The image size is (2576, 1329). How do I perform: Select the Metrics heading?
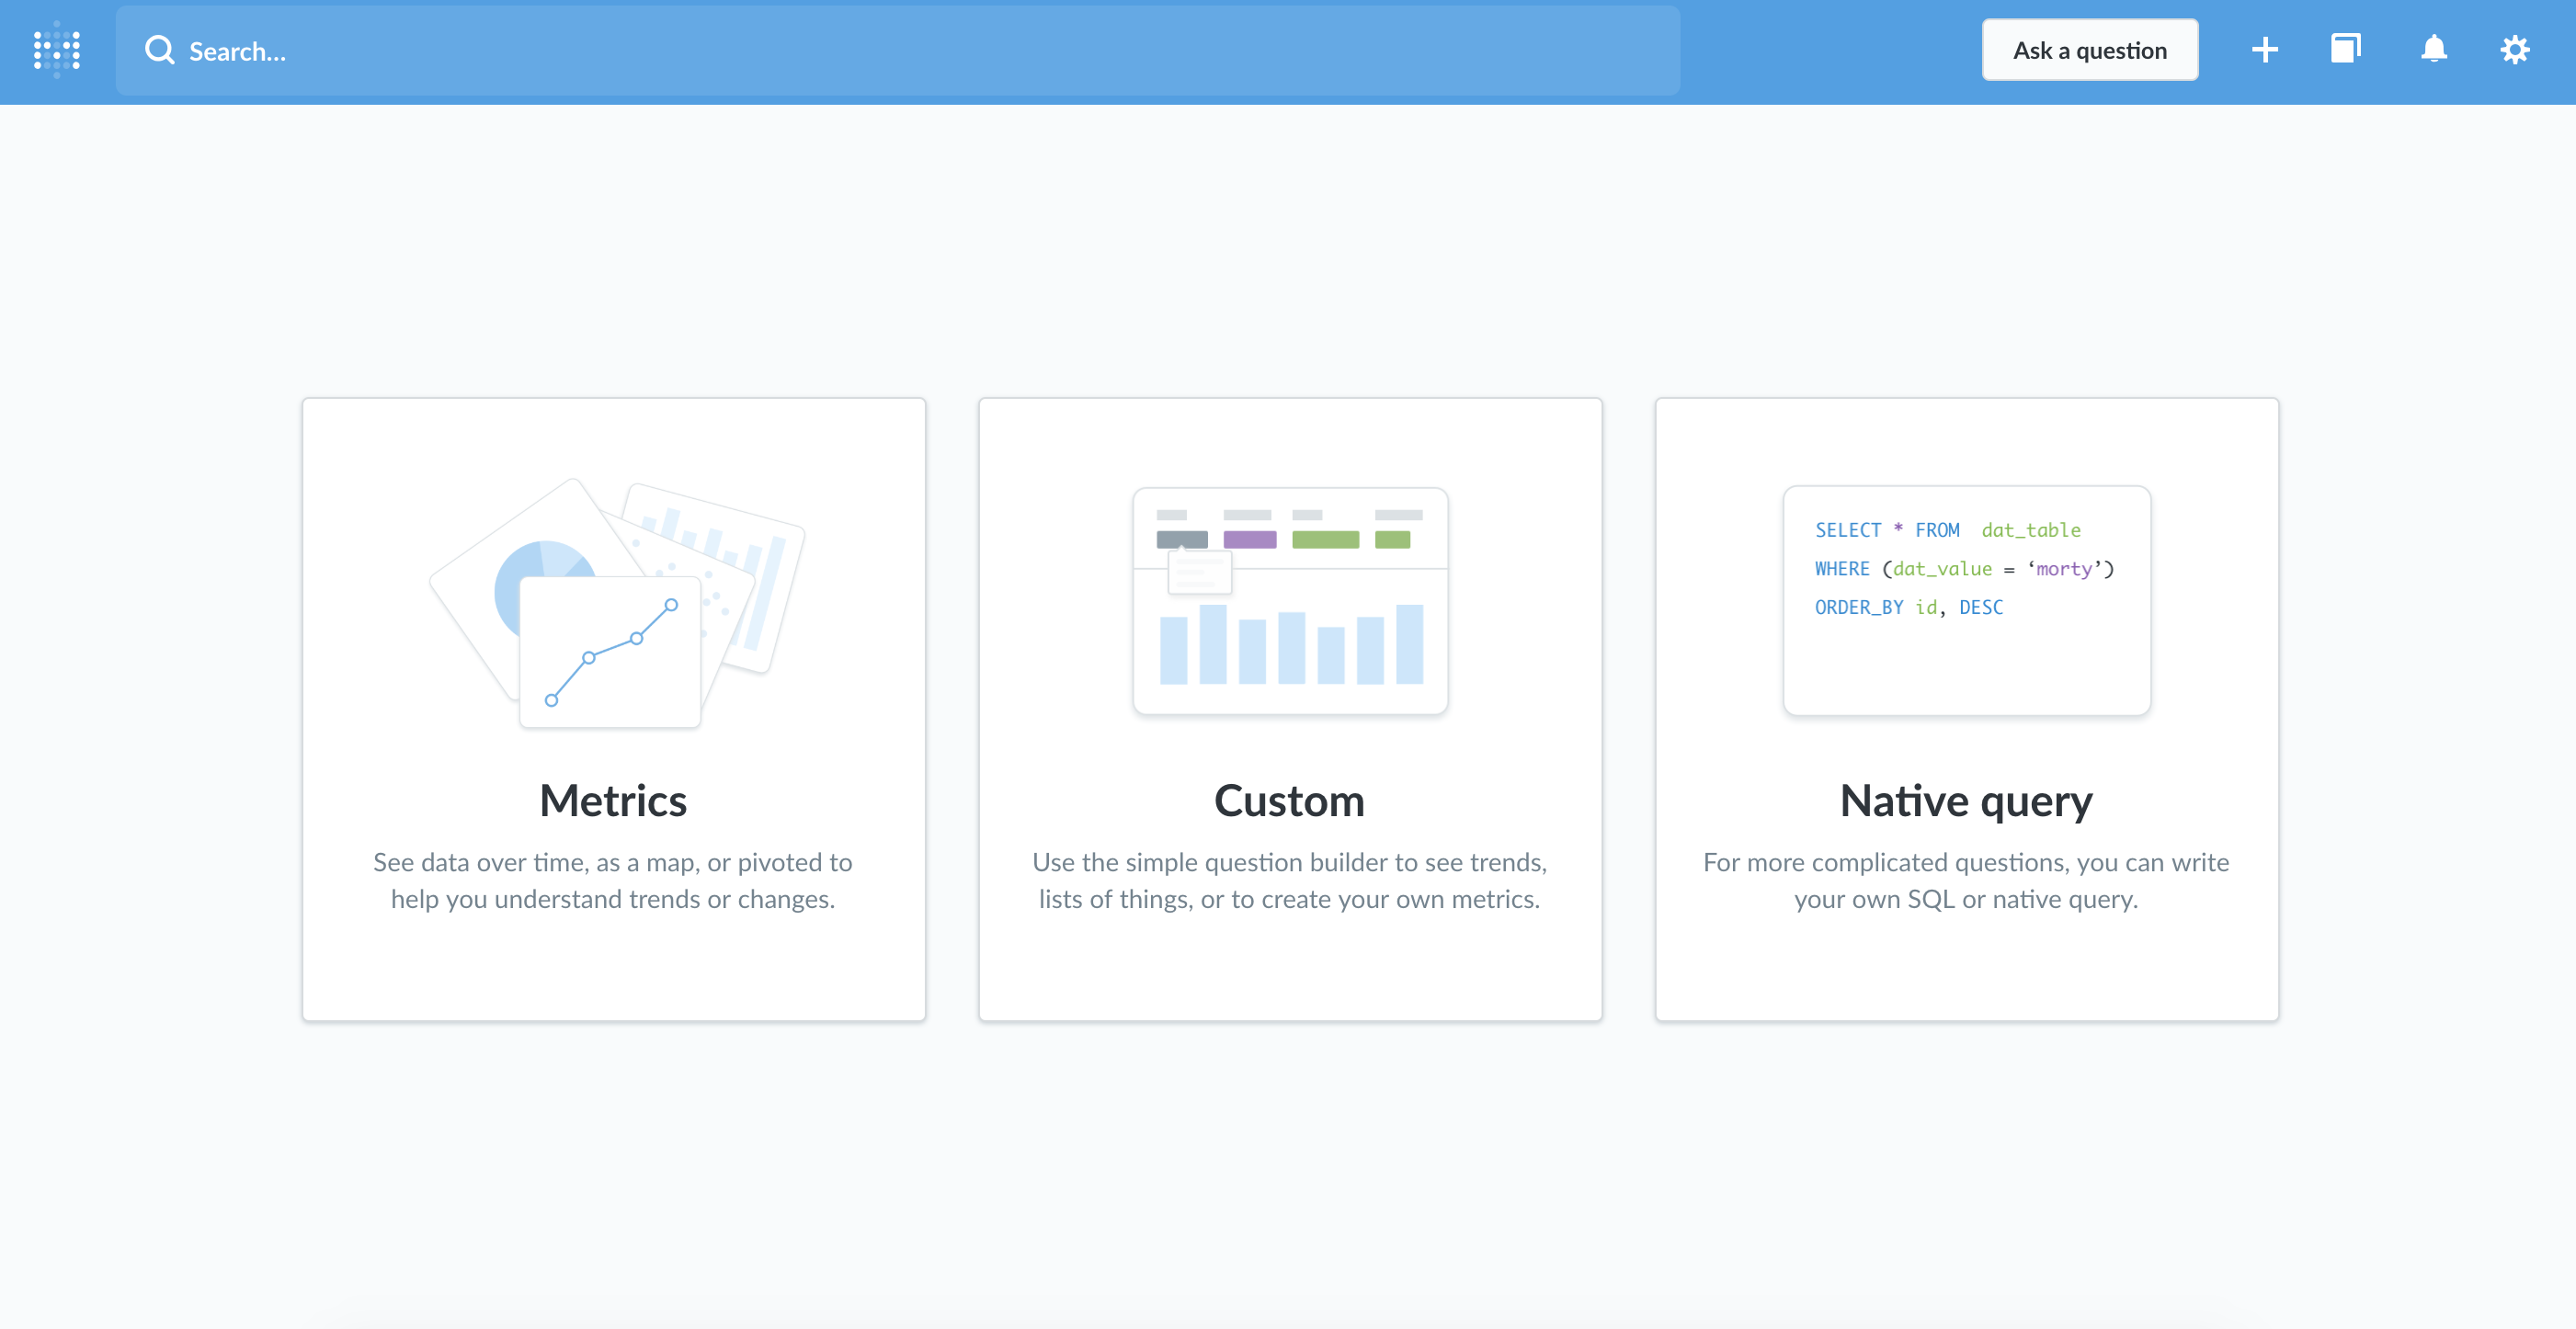[x=613, y=801]
